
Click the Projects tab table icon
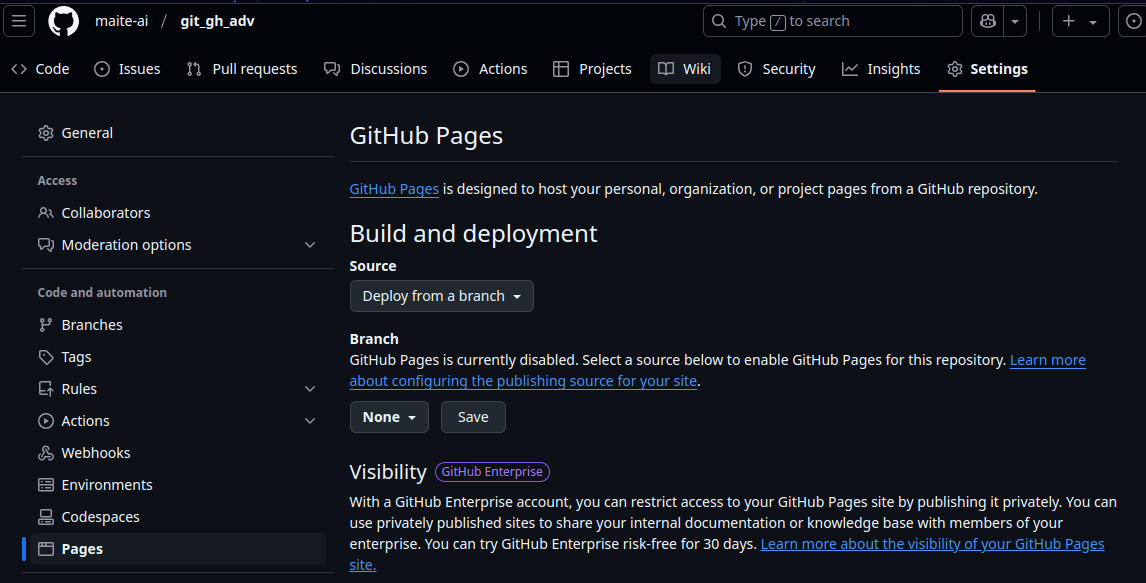click(561, 69)
